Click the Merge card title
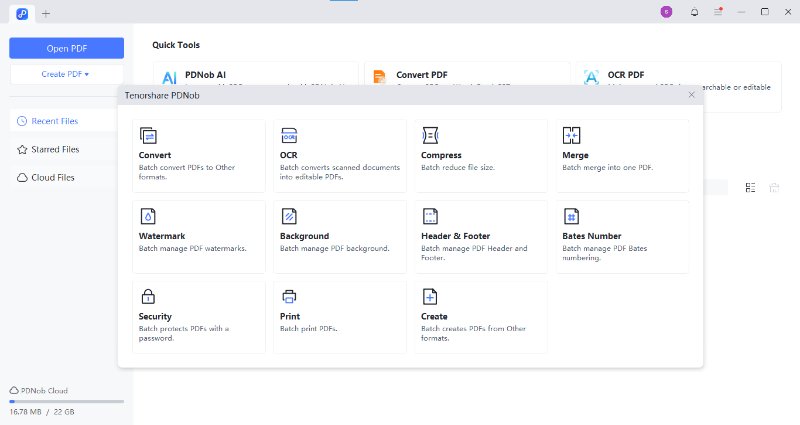This screenshot has height=425, width=800. tap(575, 155)
